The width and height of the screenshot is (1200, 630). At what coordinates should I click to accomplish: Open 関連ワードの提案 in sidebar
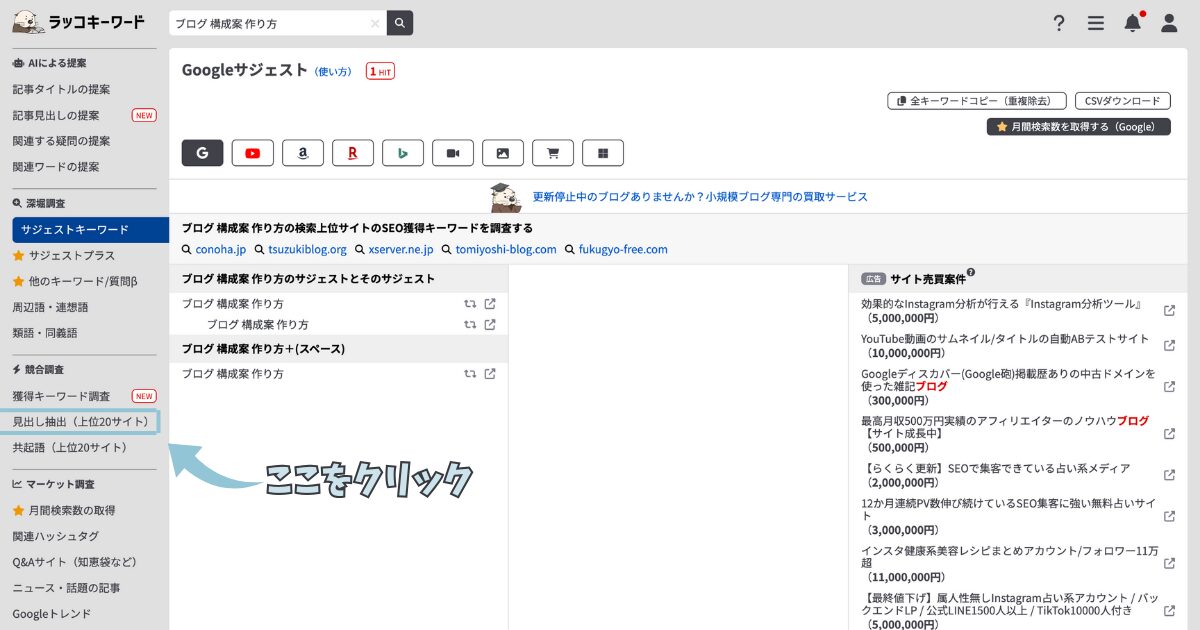[x=56, y=167]
